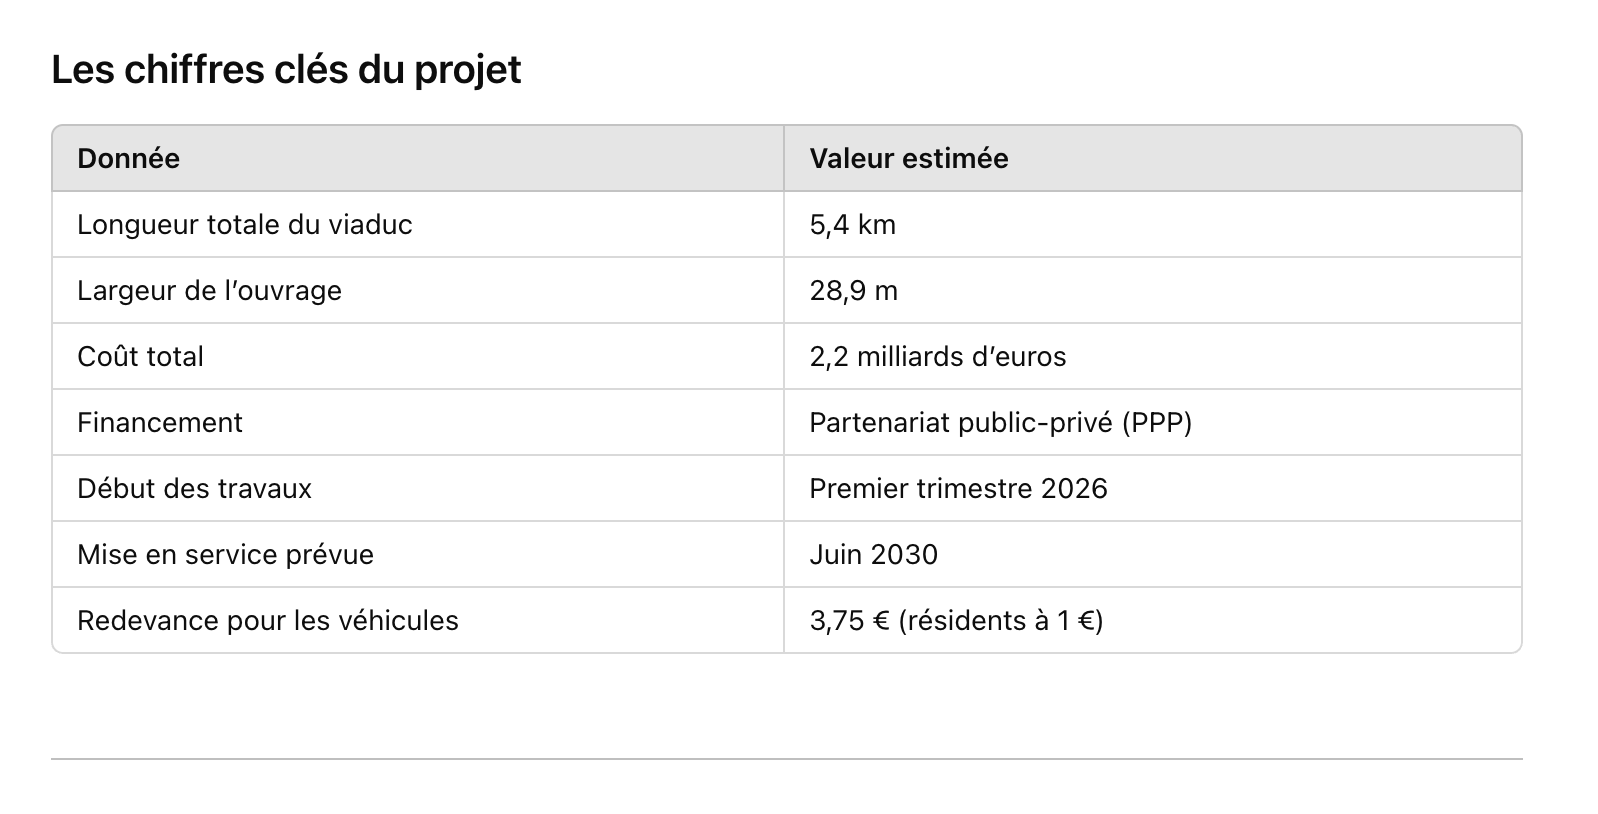Click the "Valeur estimée" column header
Screen dimensions: 1598x814
(x=908, y=159)
